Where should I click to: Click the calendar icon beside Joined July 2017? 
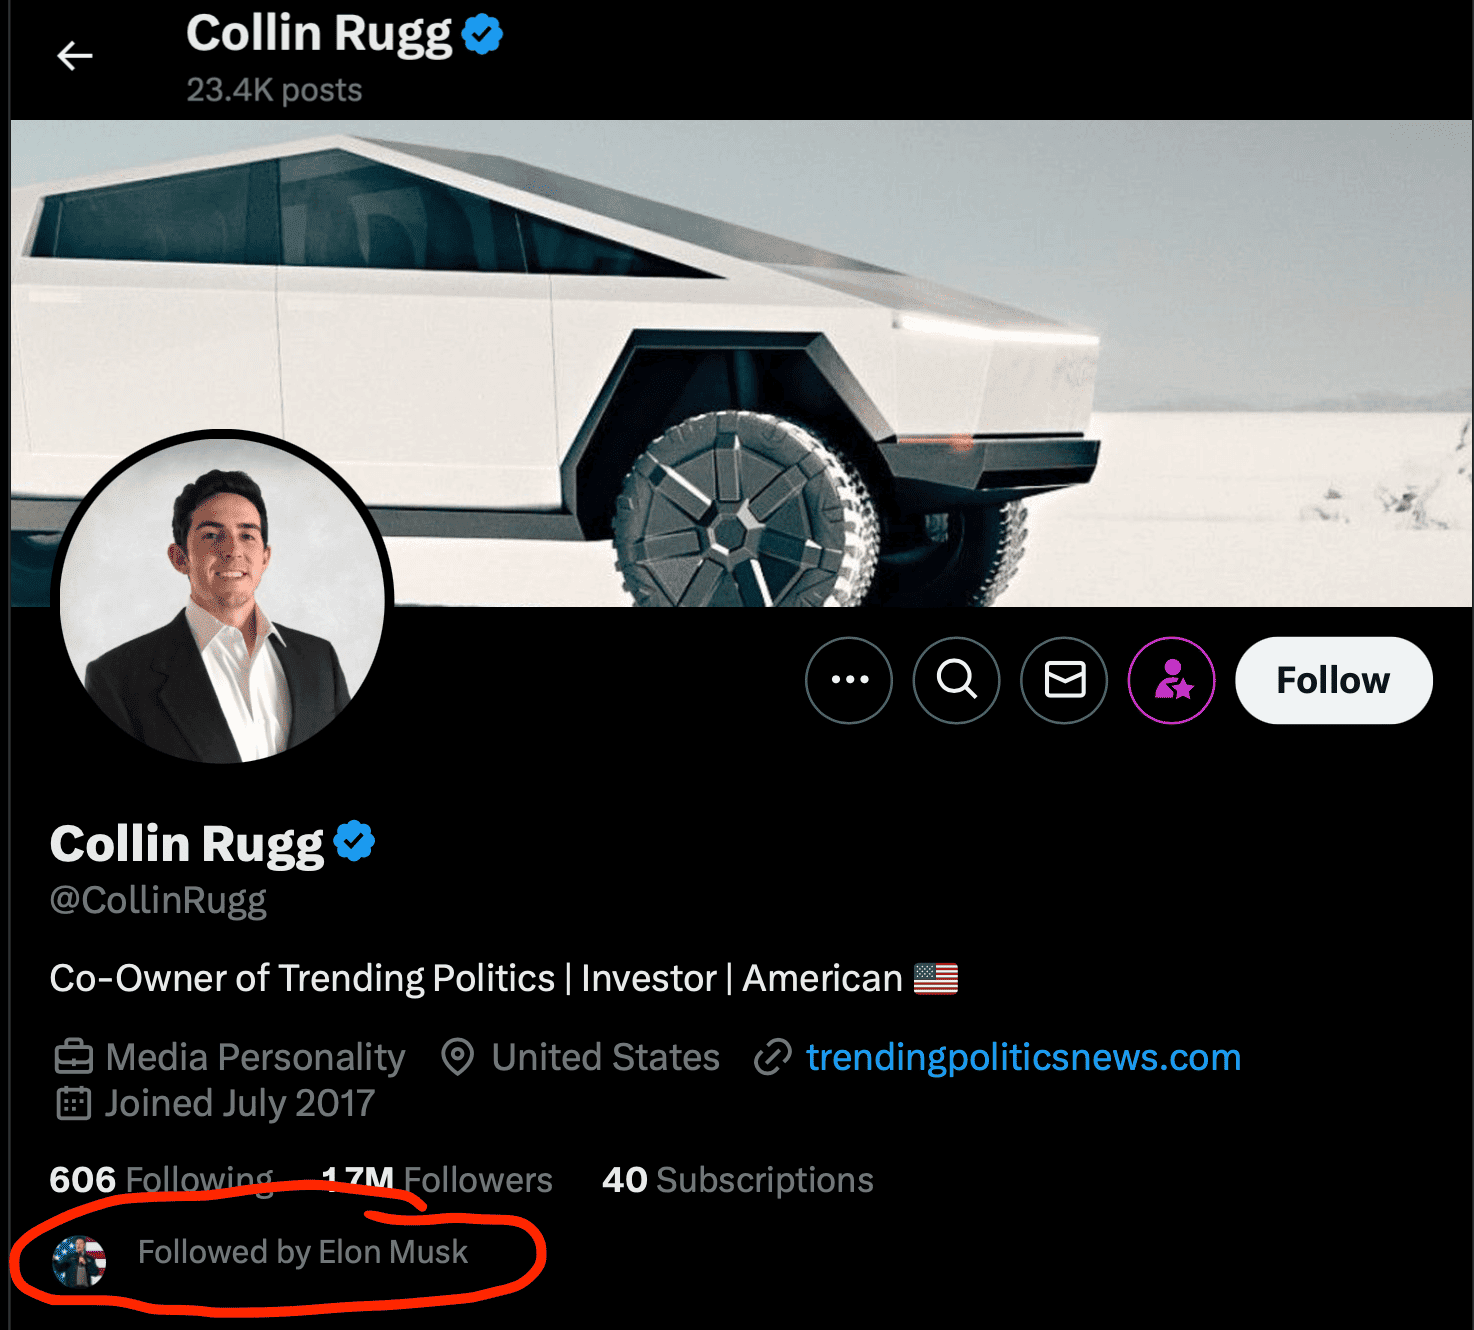tap(74, 1103)
